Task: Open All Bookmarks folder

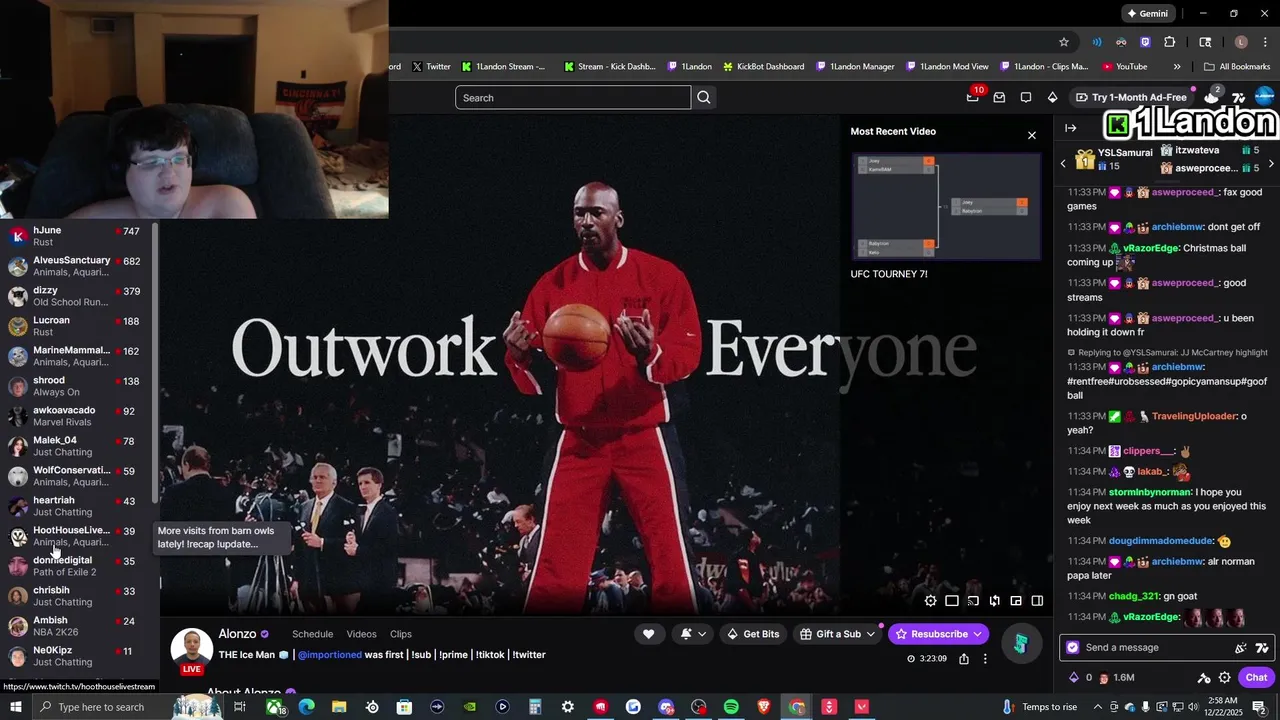Action: (1237, 67)
